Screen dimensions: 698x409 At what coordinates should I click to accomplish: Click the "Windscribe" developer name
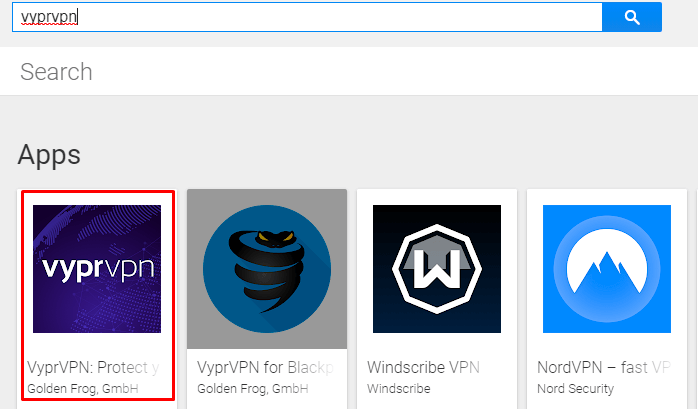[398, 389]
